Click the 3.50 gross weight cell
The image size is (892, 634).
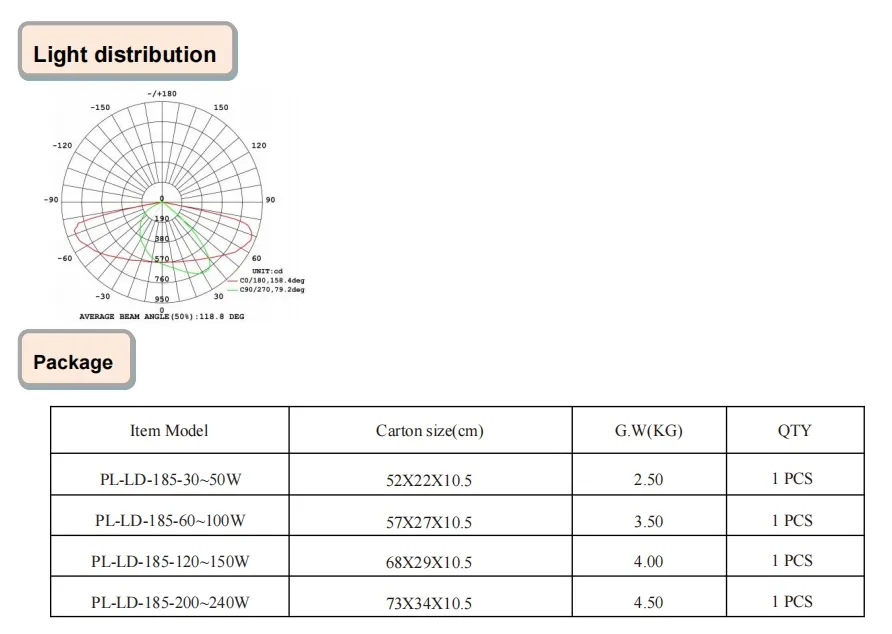[648, 521]
